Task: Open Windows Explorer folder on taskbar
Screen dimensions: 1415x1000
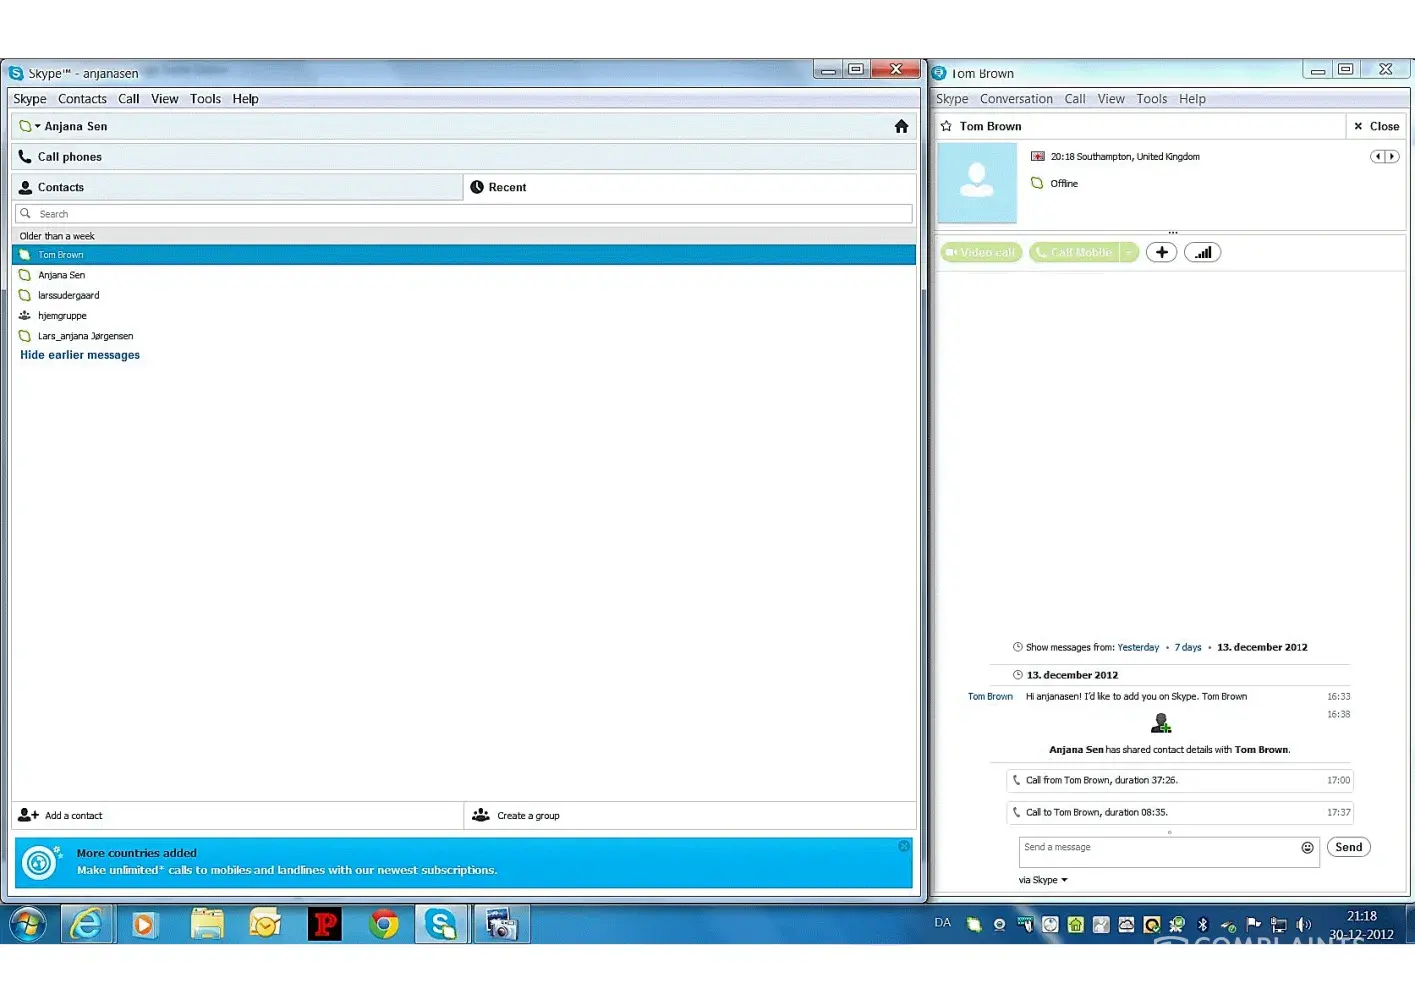Action: pyautogui.click(x=207, y=925)
